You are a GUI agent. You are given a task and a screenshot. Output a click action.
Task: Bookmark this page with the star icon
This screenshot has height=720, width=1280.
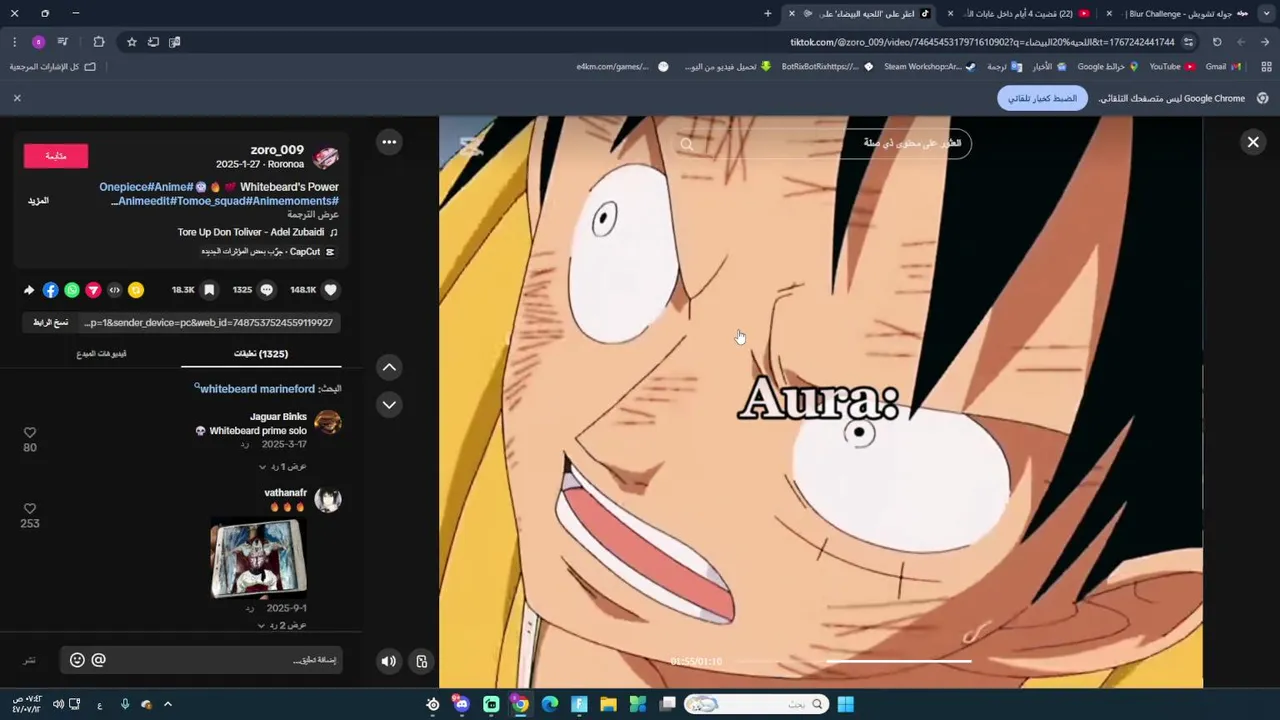click(x=131, y=42)
